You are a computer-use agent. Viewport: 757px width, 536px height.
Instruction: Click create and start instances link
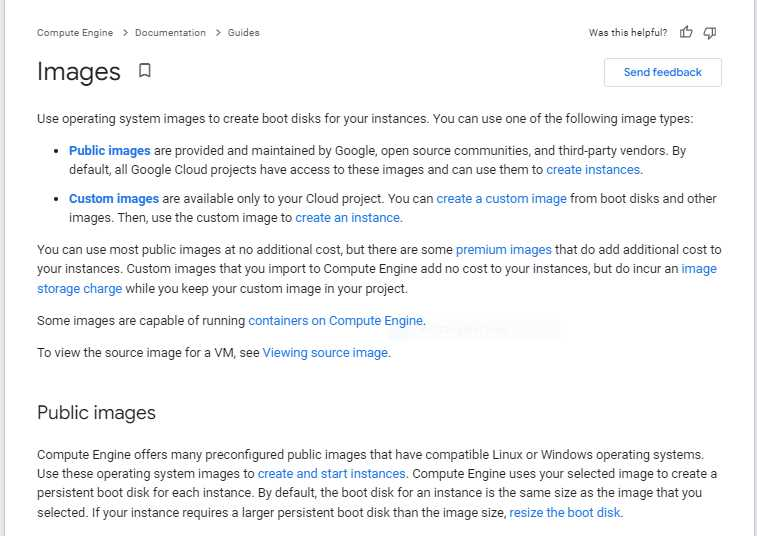click(x=331, y=474)
